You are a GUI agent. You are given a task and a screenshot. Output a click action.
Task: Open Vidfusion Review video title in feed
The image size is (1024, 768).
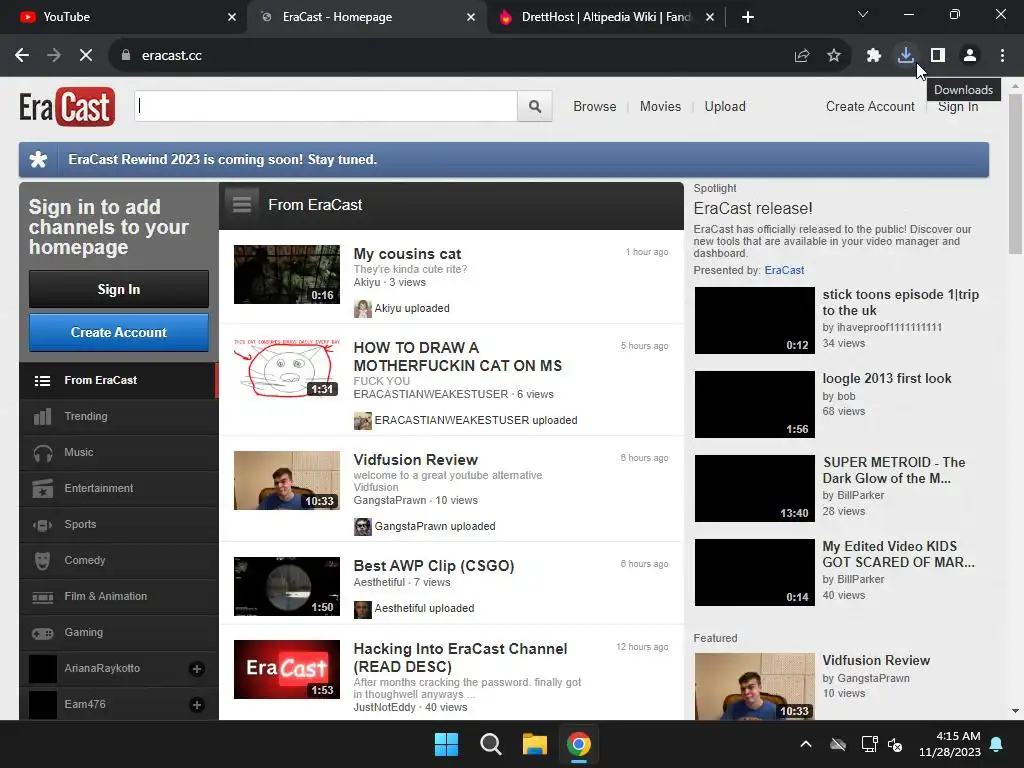pos(415,460)
